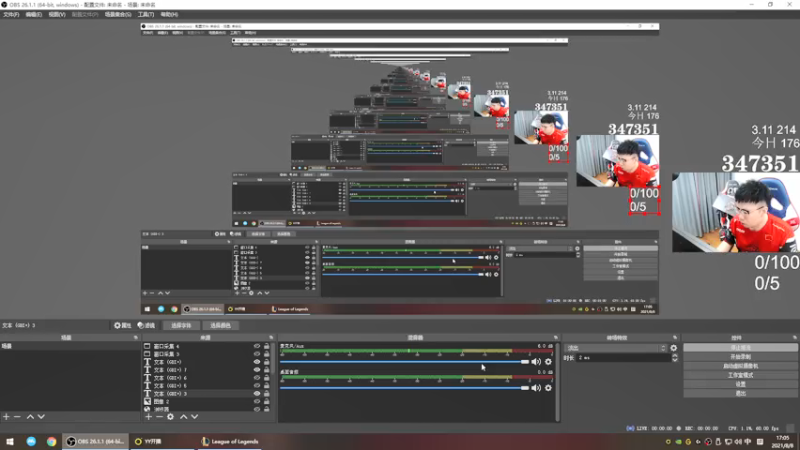Image resolution: width=800 pixels, height=450 pixels.
Task: Decrease 时长 duration with the down stepper
Action: coord(675,360)
